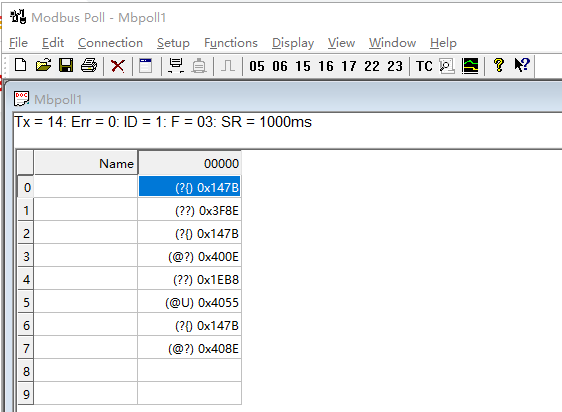Click the empty value cell in row 9
This screenshot has height=412, width=562.
coord(190,394)
